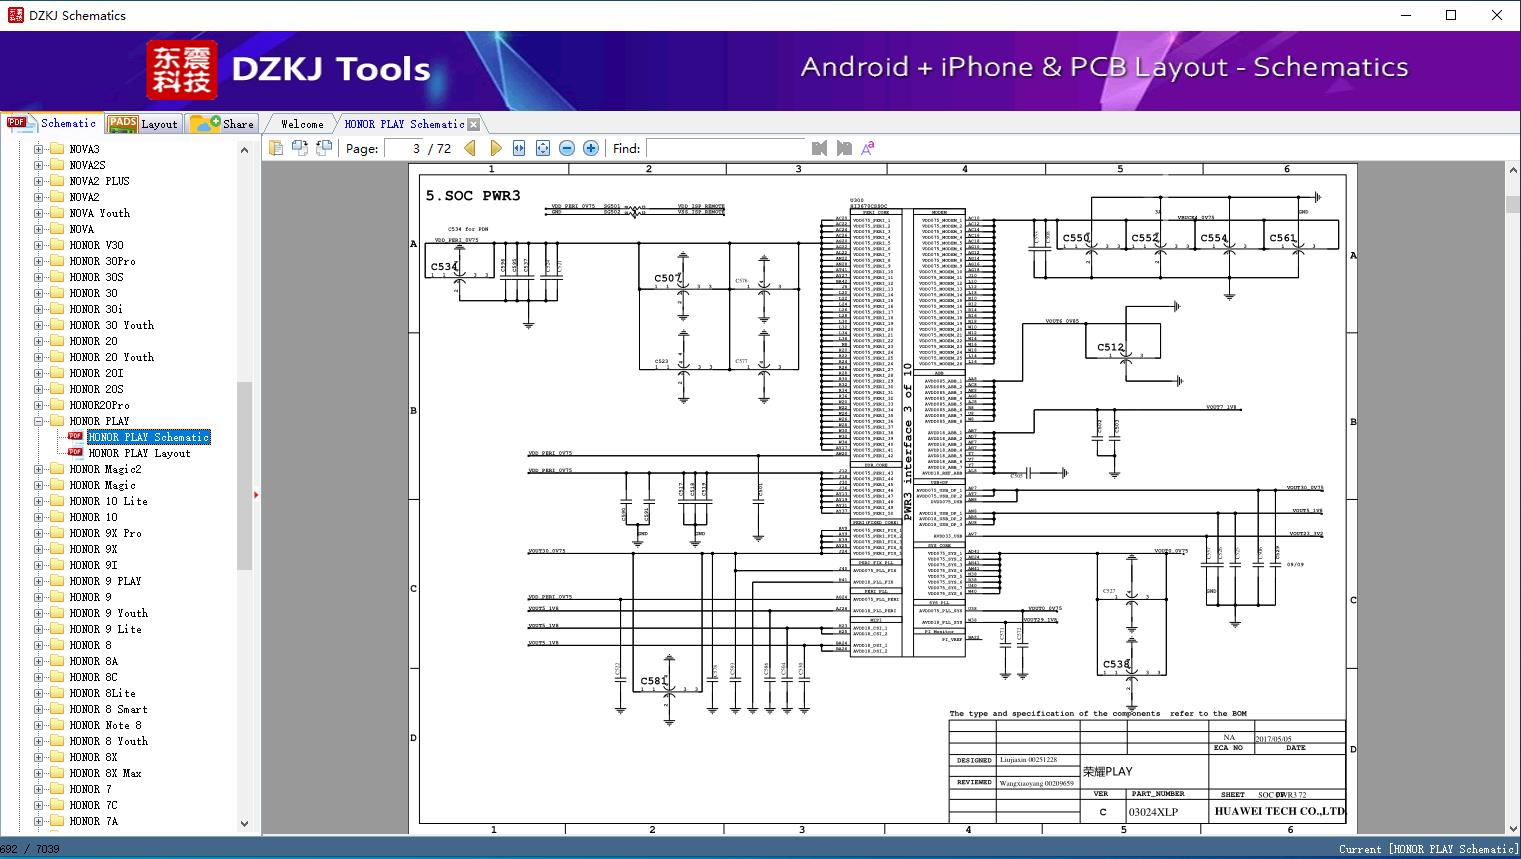Image resolution: width=1521 pixels, height=859 pixels.
Task: Click folder icon next to HONOR V30
Action: coord(56,245)
